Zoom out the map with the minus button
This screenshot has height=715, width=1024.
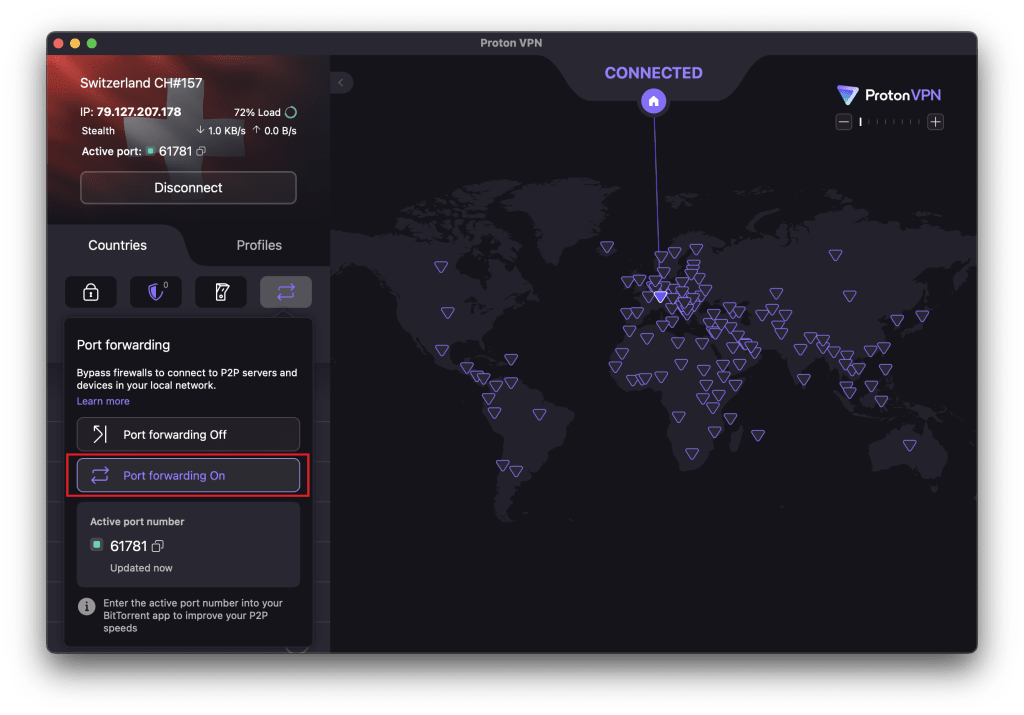click(x=844, y=122)
